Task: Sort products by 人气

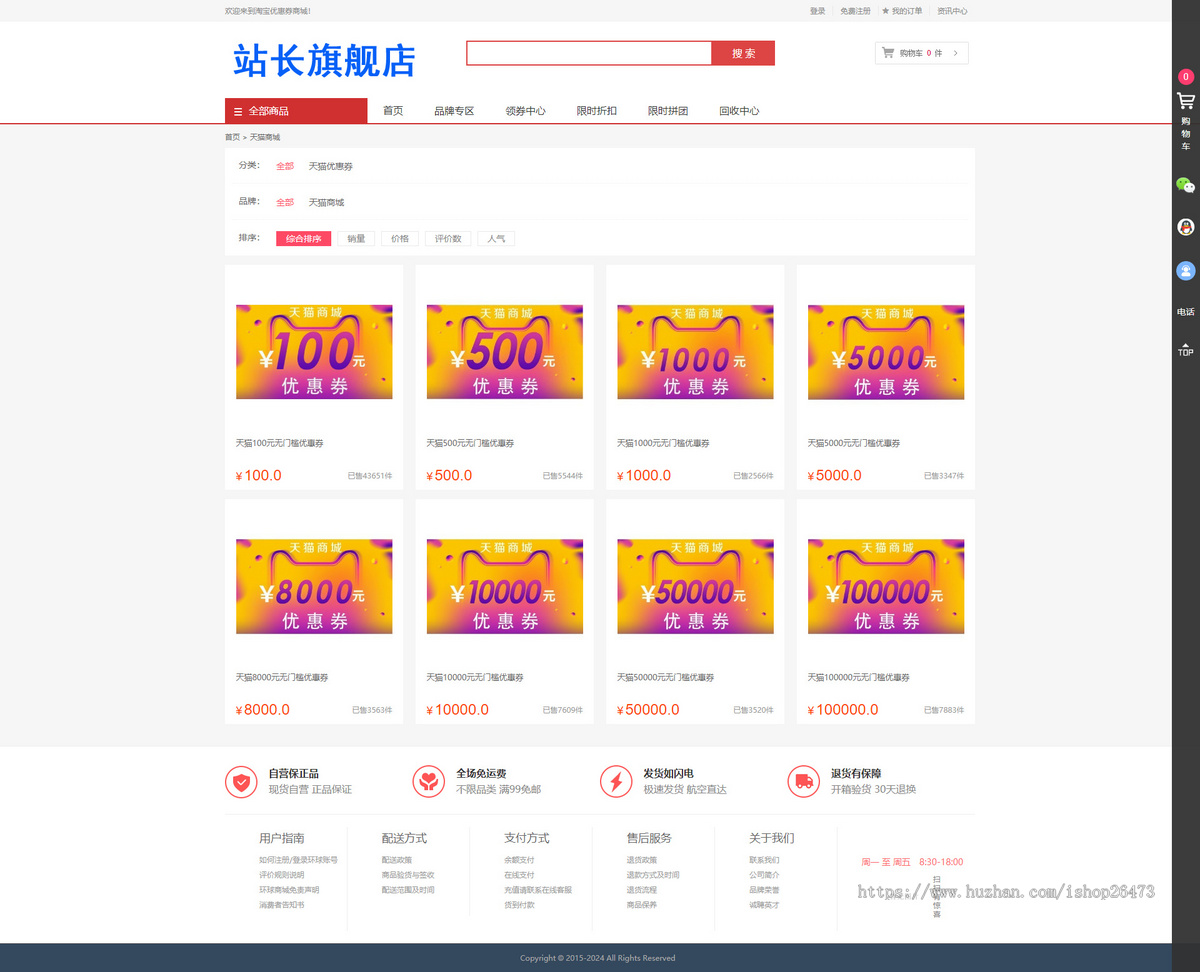Action: (x=496, y=239)
